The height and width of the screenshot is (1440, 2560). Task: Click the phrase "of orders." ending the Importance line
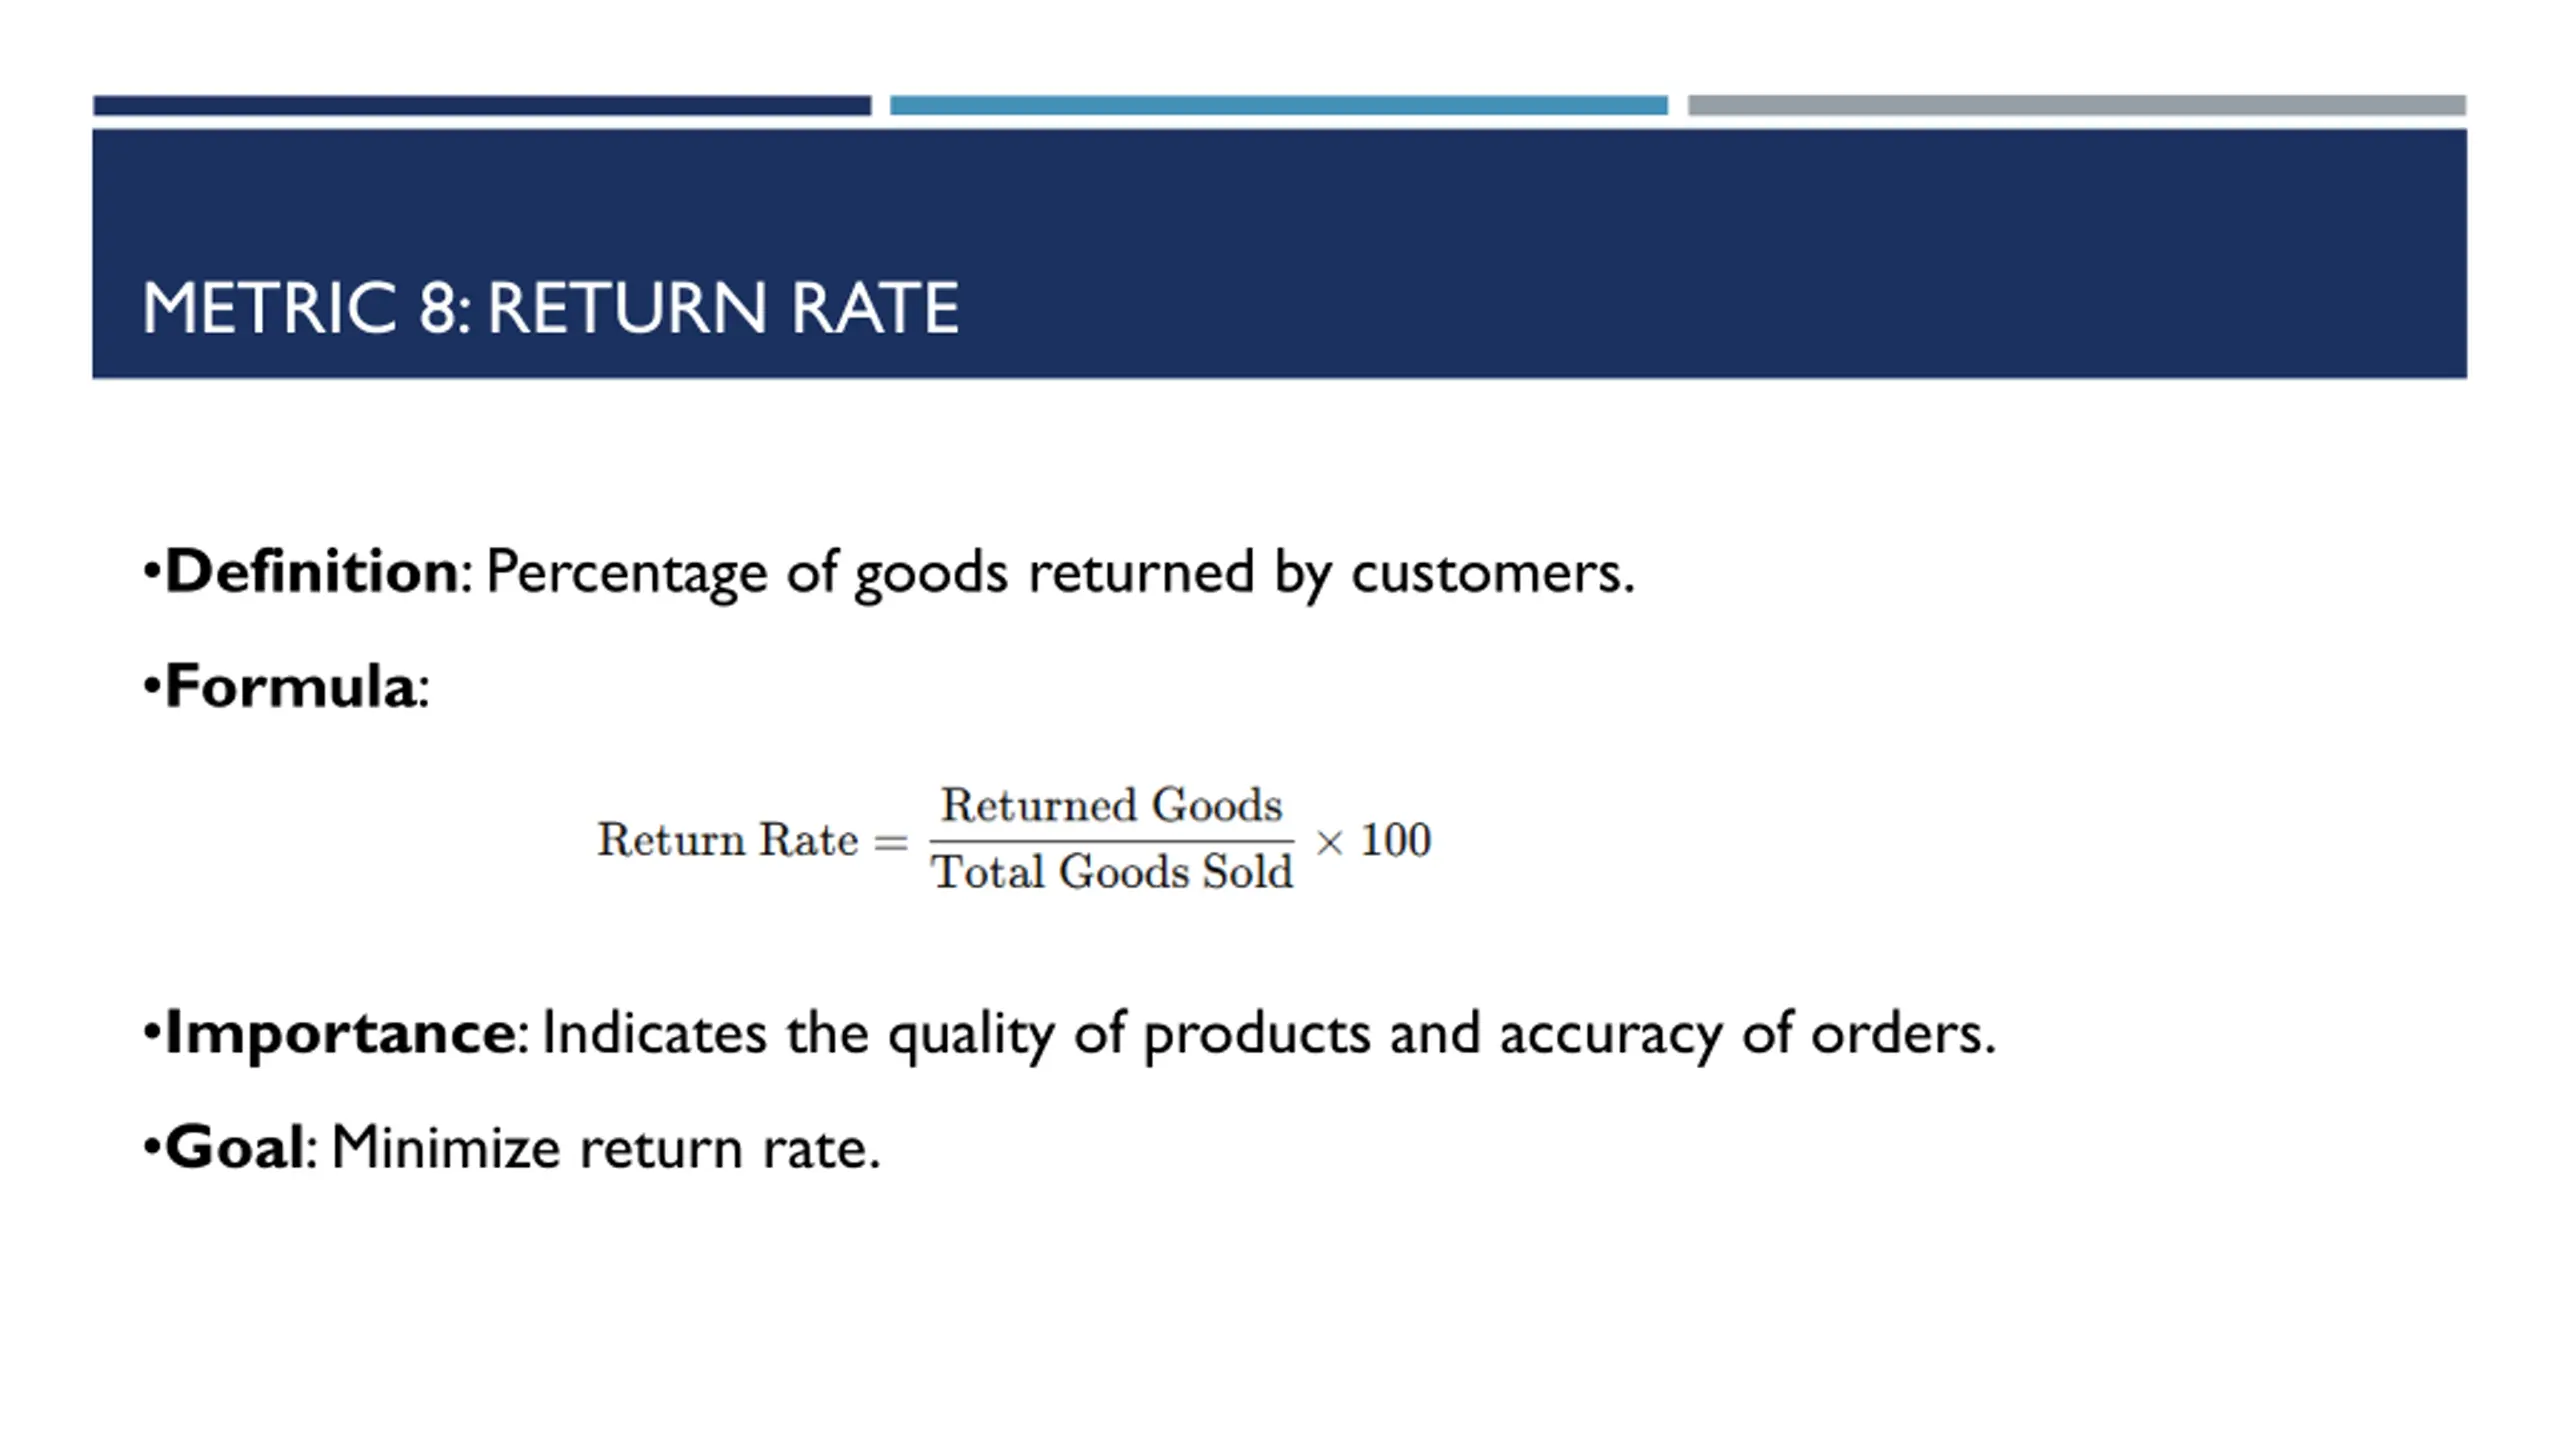[1869, 1033]
